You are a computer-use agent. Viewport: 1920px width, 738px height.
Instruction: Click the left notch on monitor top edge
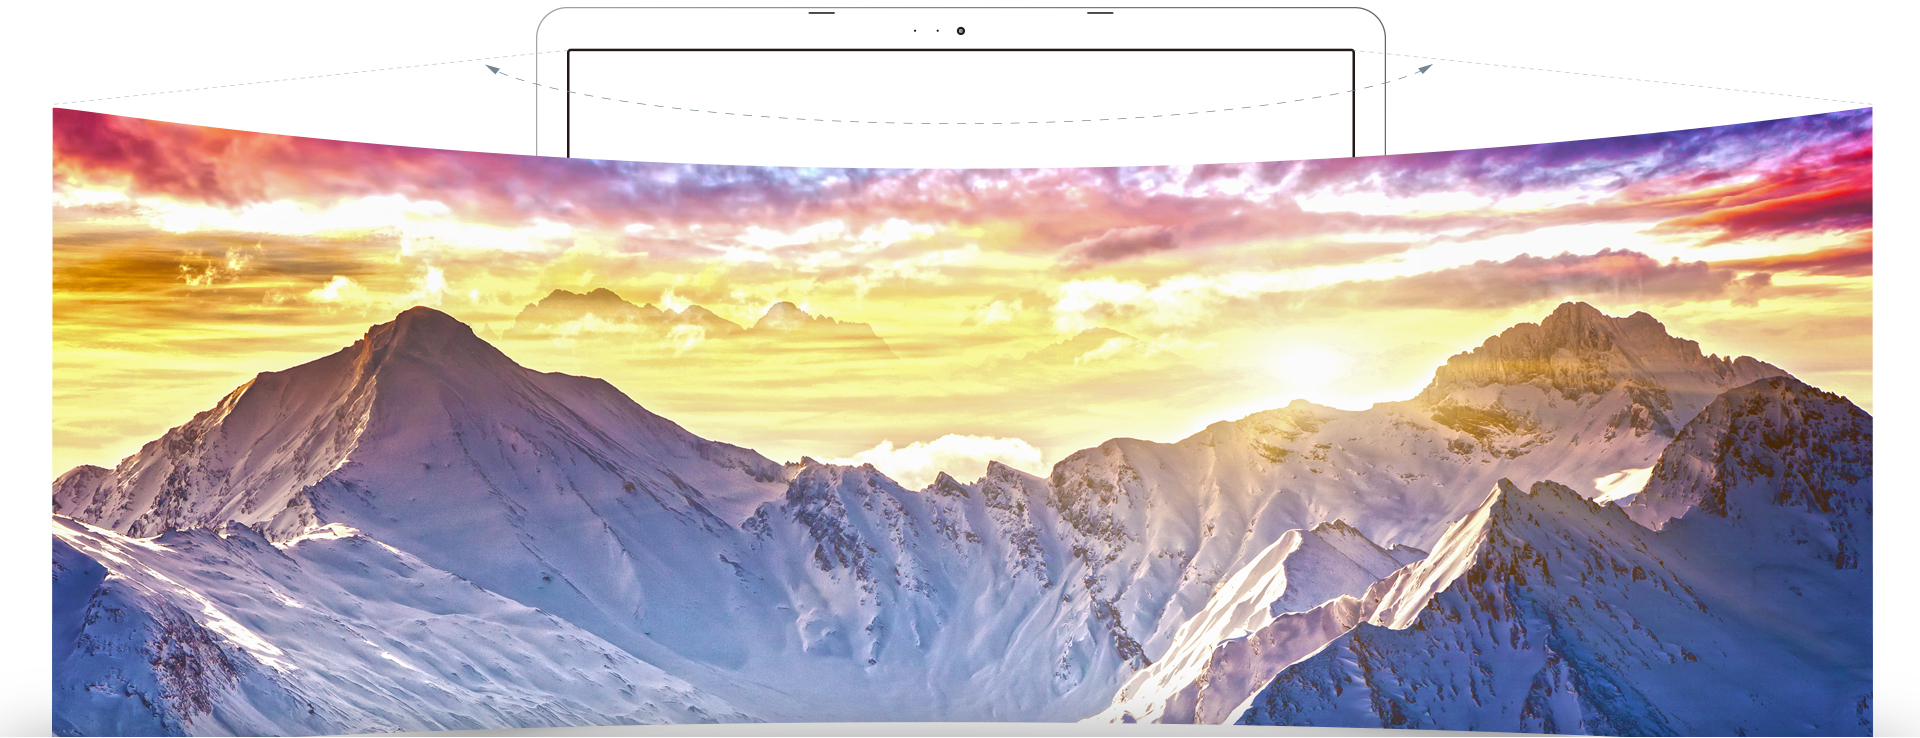click(821, 13)
